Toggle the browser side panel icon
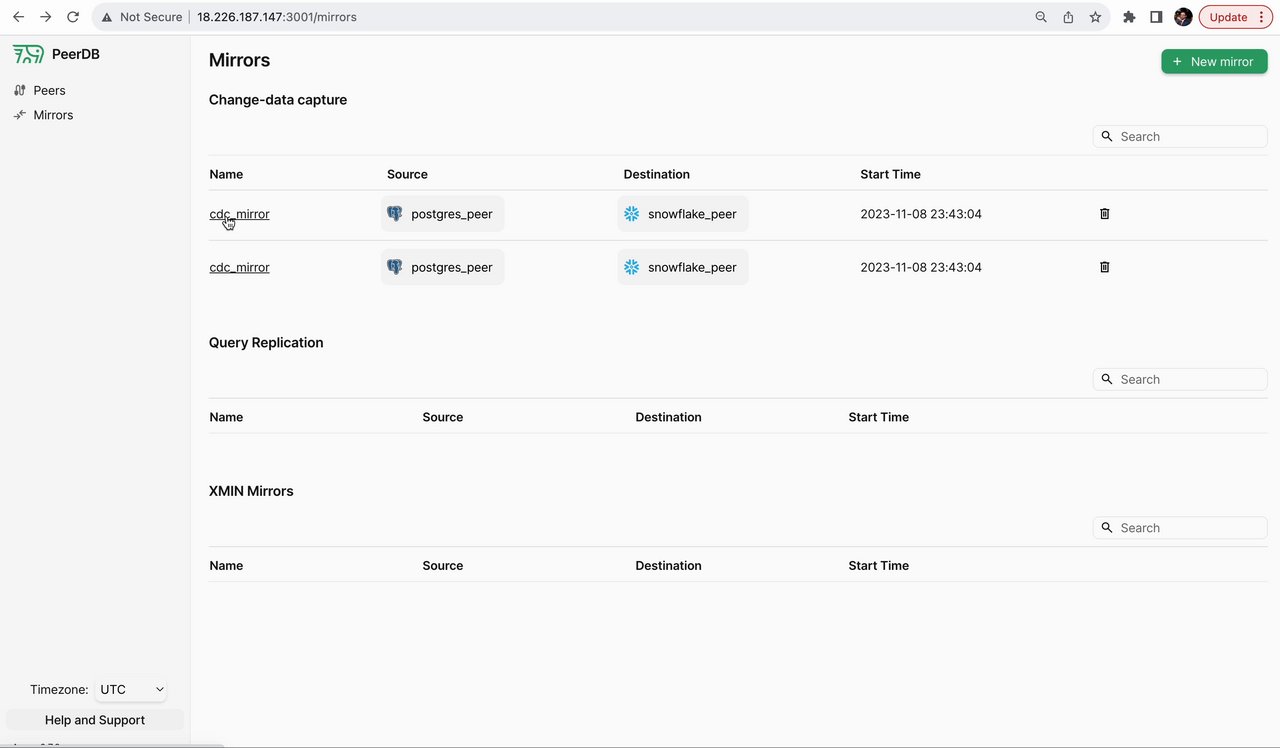The width and height of the screenshot is (1280, 748). 1156,17
